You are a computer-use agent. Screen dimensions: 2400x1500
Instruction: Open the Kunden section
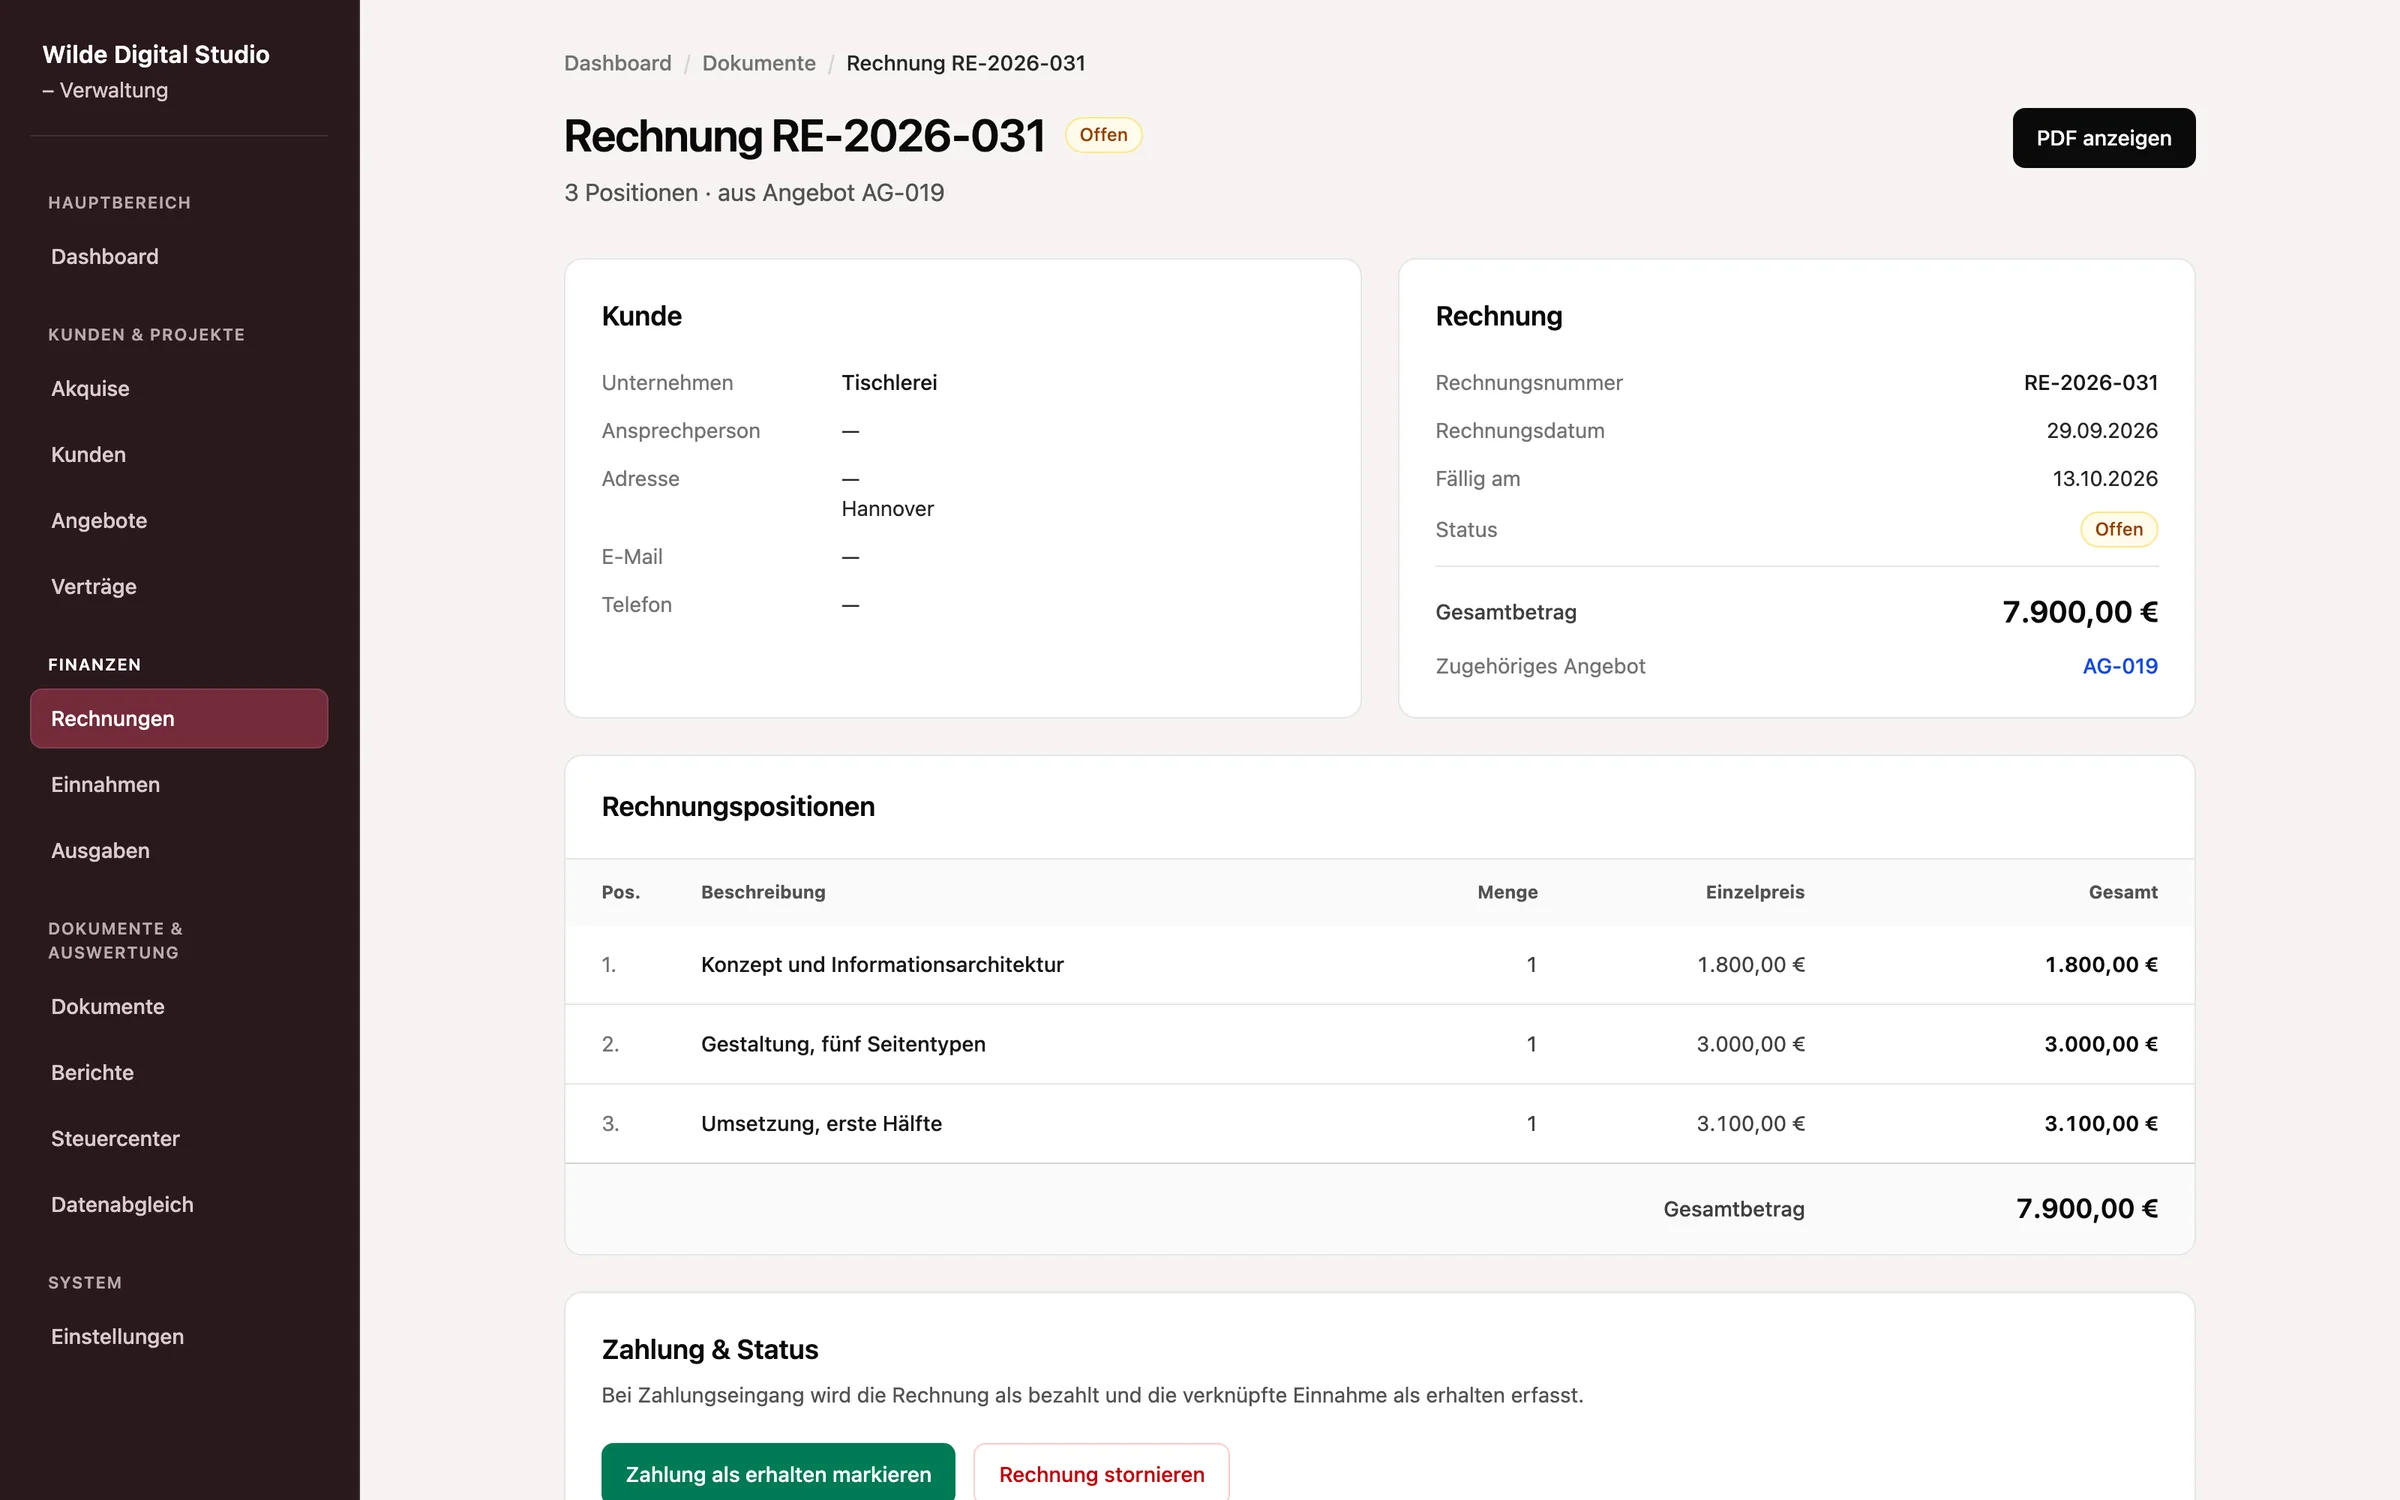pos(179,455)
